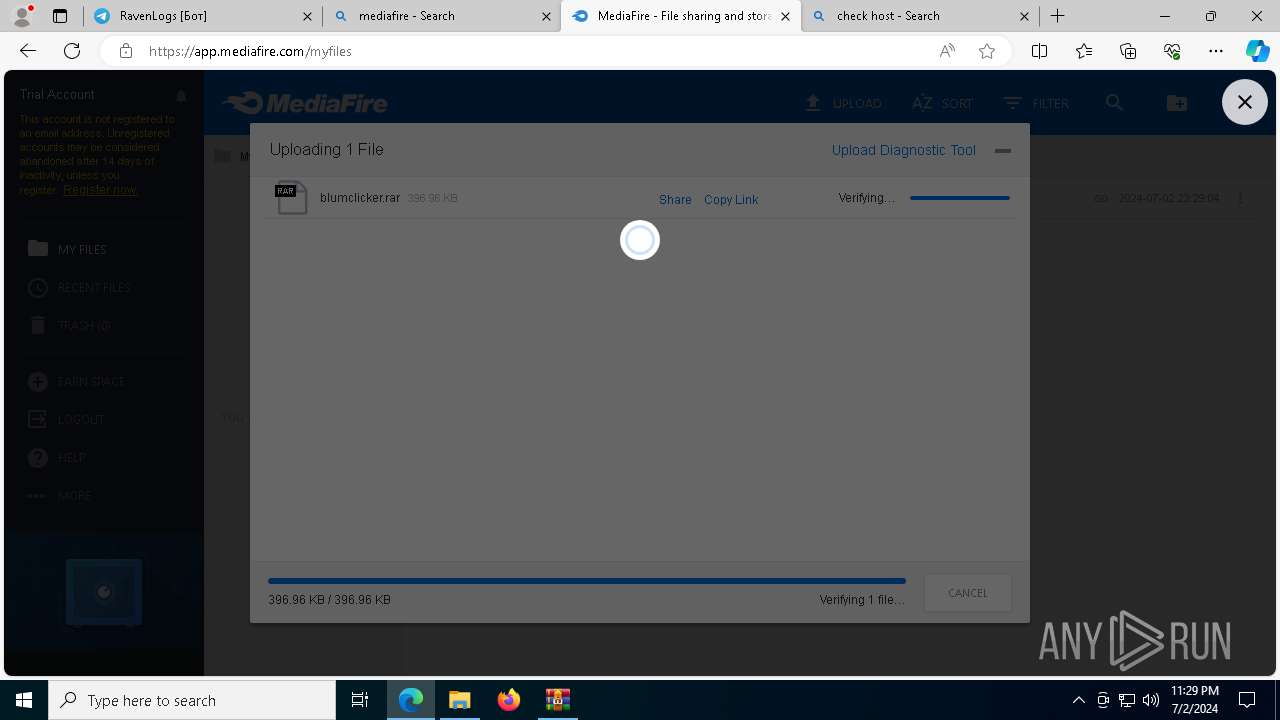
Task: Copy Link for blumclicker.rar
Action: [x=731, y=199]
